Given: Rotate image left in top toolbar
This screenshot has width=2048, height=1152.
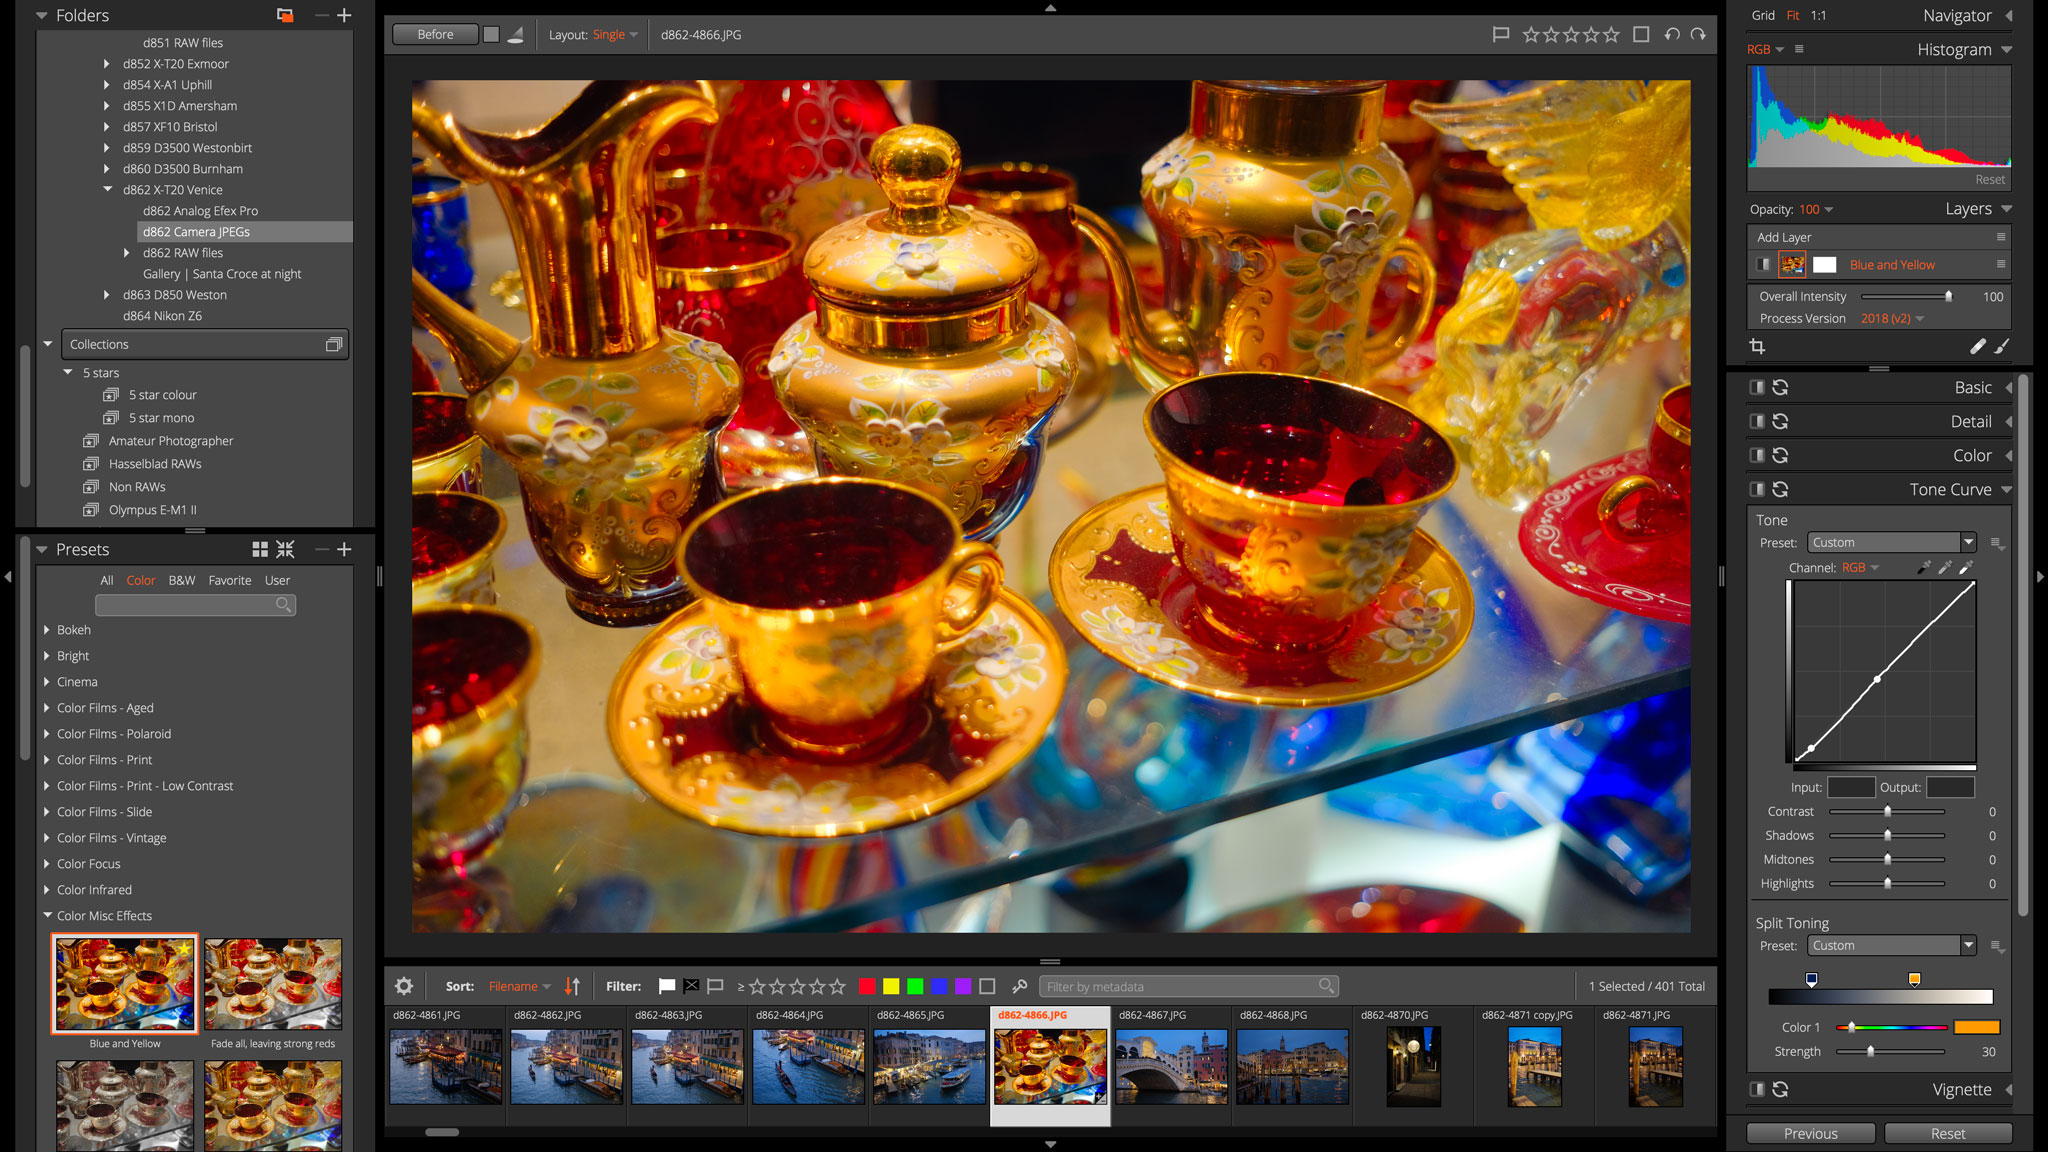Looking at the screenshot, I should coord(1672,34).
